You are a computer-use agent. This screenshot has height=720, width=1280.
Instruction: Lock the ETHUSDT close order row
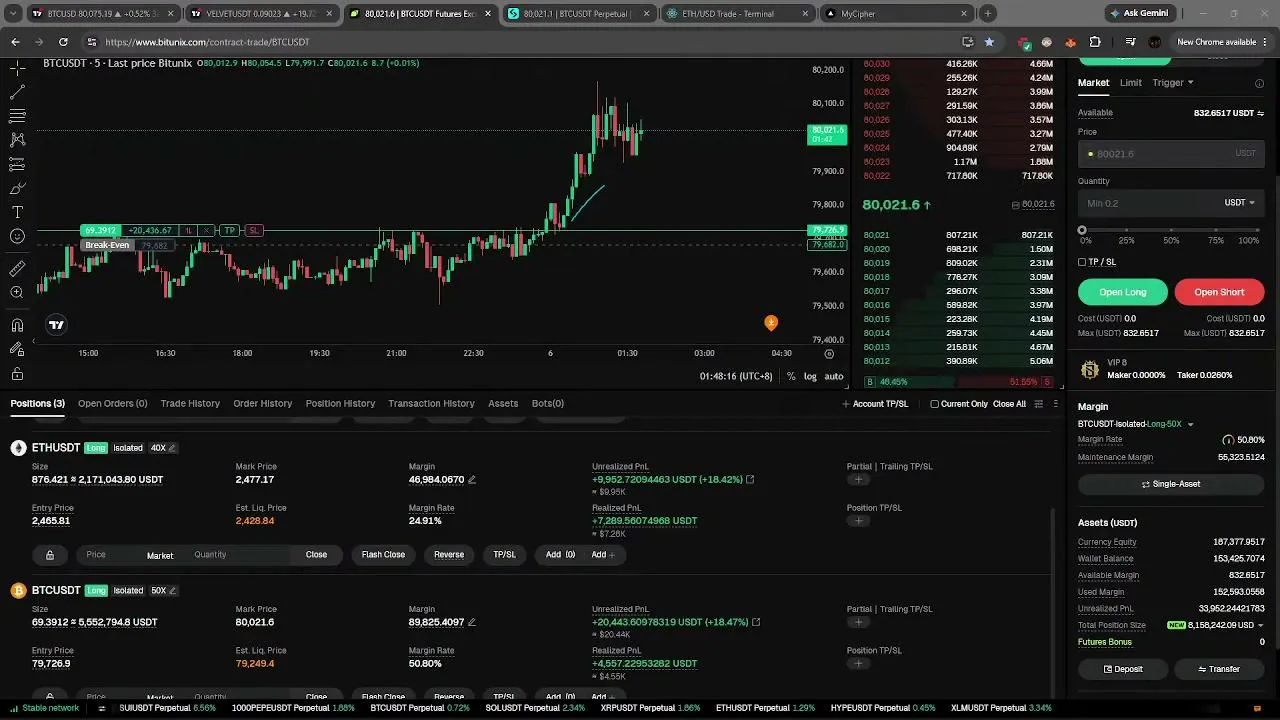(50, 555)
